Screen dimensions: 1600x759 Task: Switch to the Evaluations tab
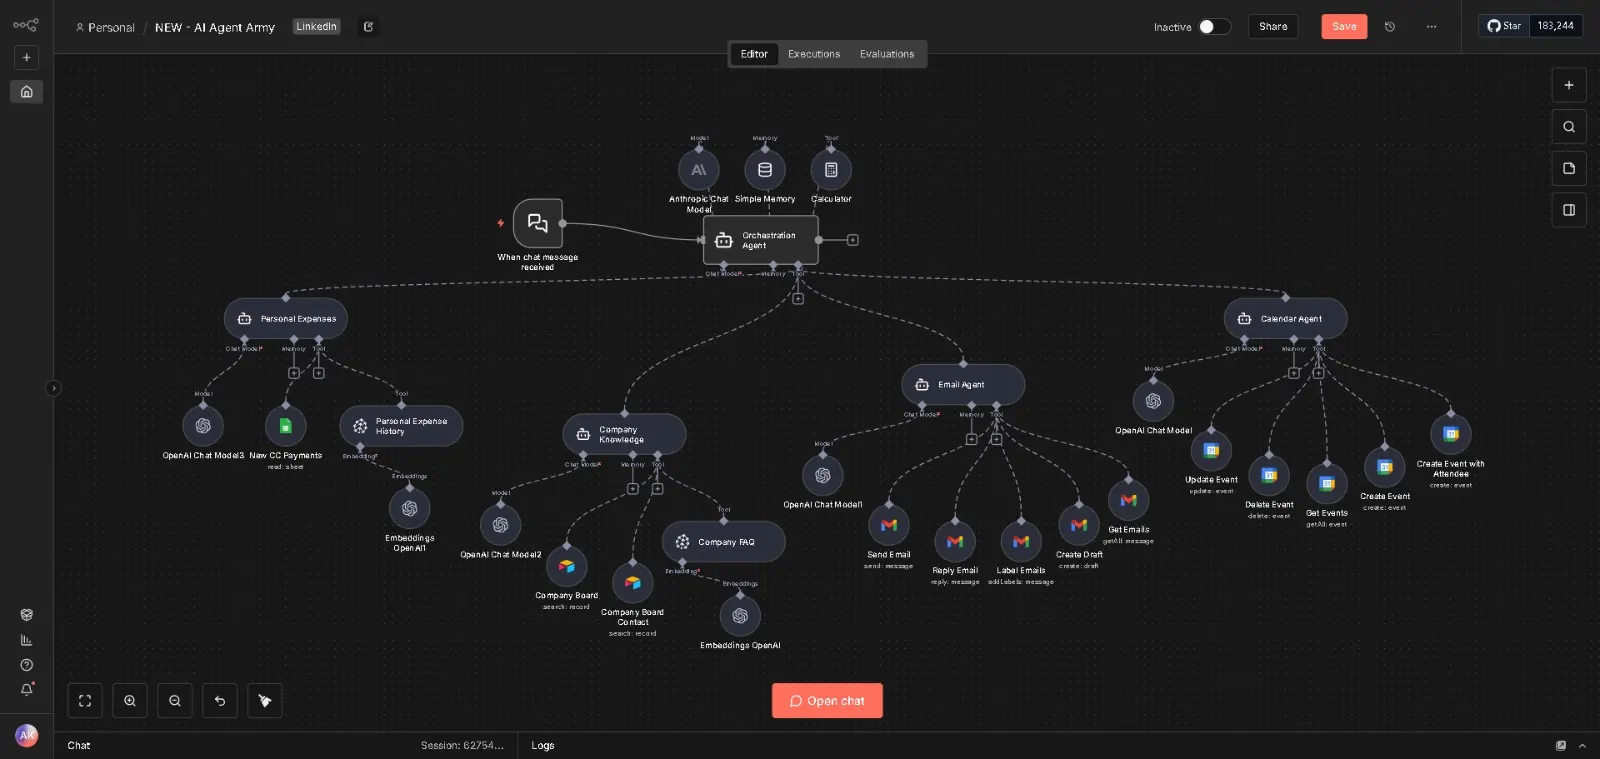click(887, 54)
